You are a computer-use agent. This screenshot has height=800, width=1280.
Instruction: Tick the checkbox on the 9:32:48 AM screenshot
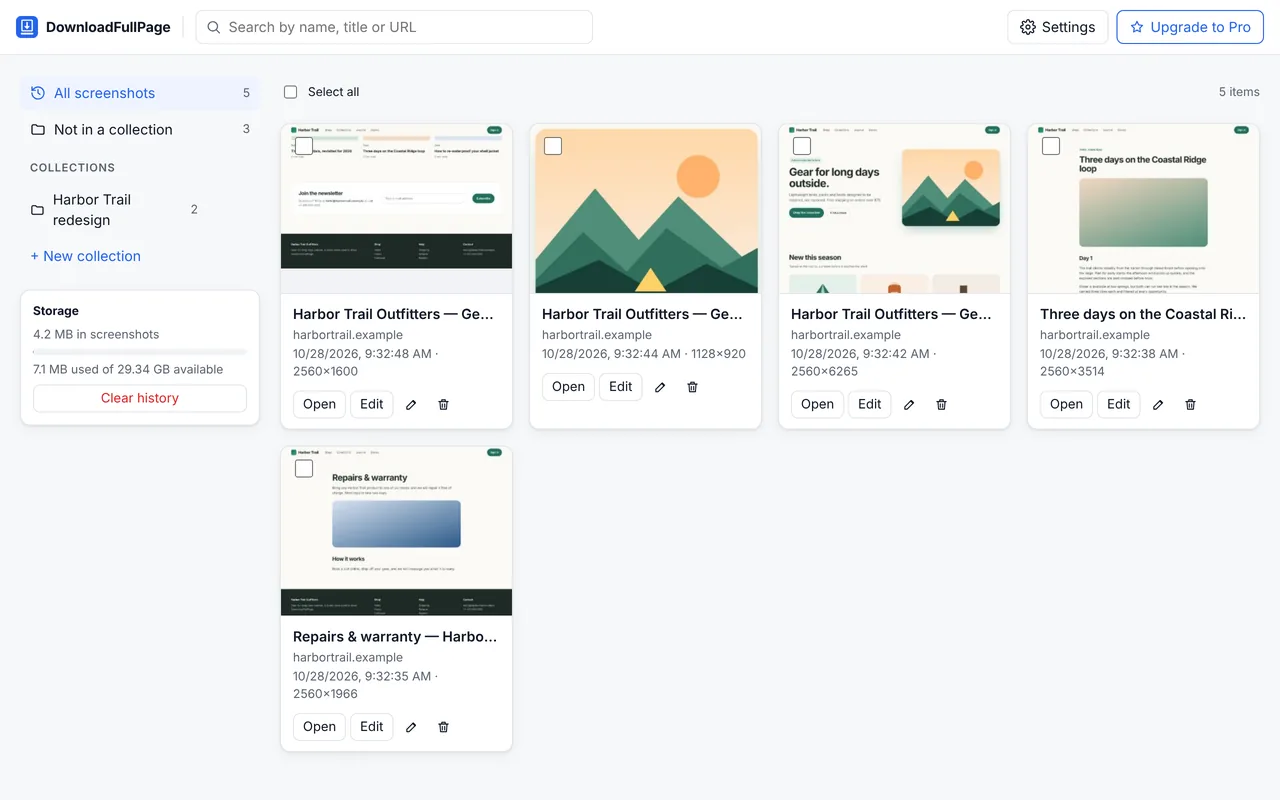point(304,146)
